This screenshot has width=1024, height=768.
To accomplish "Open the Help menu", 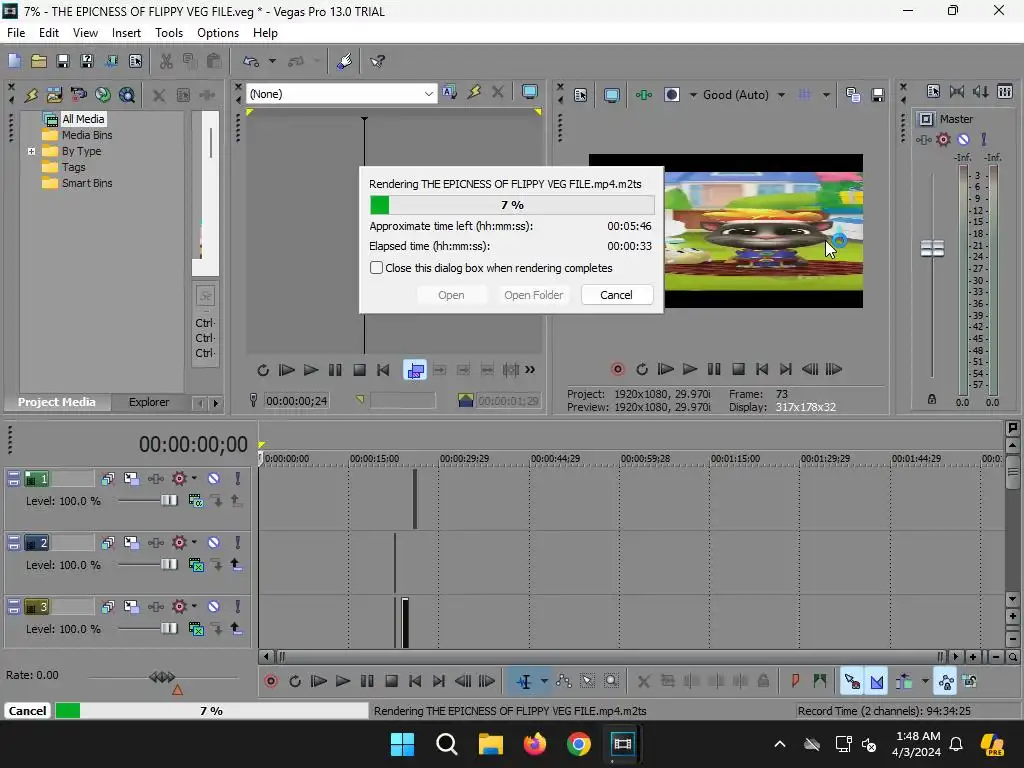I will click(265, 33).
